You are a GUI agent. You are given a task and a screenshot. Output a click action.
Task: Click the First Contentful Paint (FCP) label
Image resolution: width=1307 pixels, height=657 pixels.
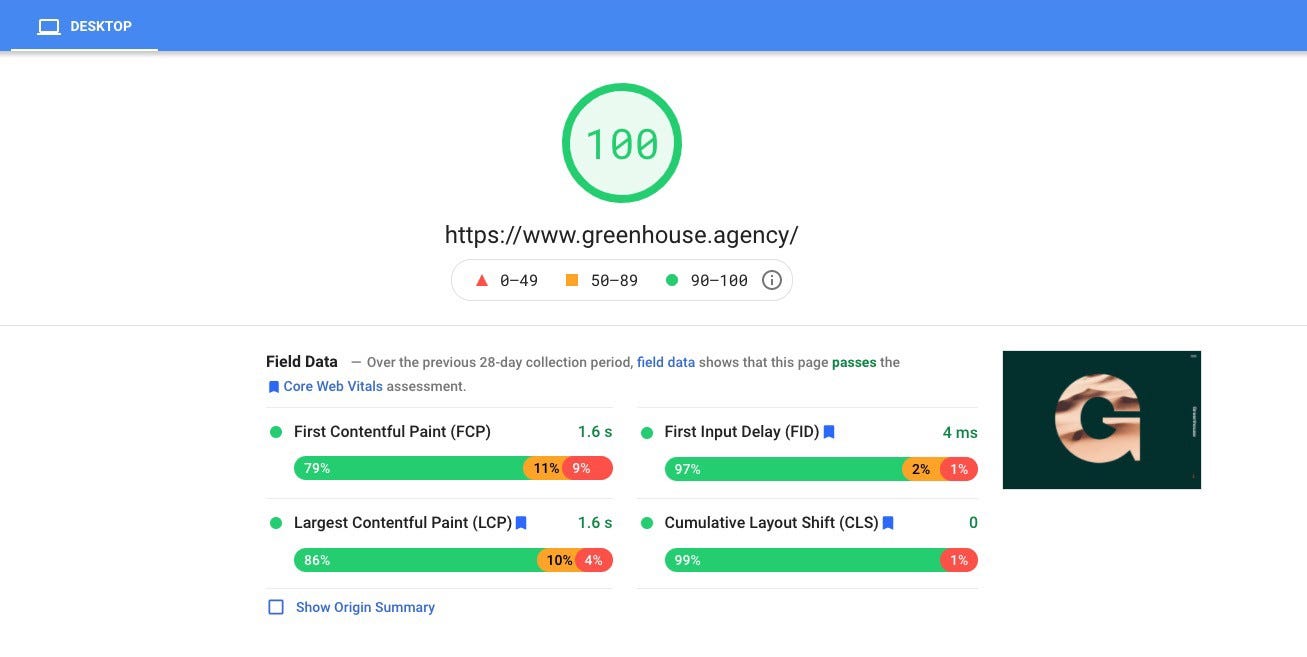tap(392, 432)
